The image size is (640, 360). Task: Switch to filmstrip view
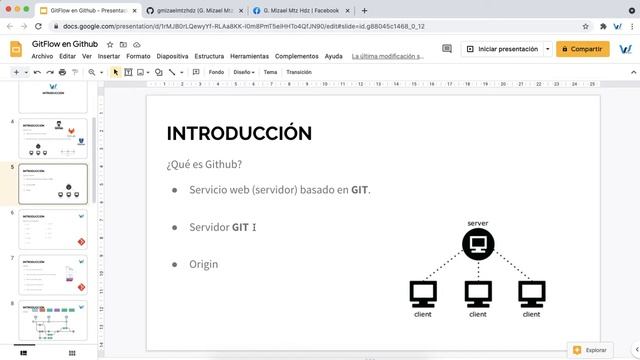tap(24, 353)
